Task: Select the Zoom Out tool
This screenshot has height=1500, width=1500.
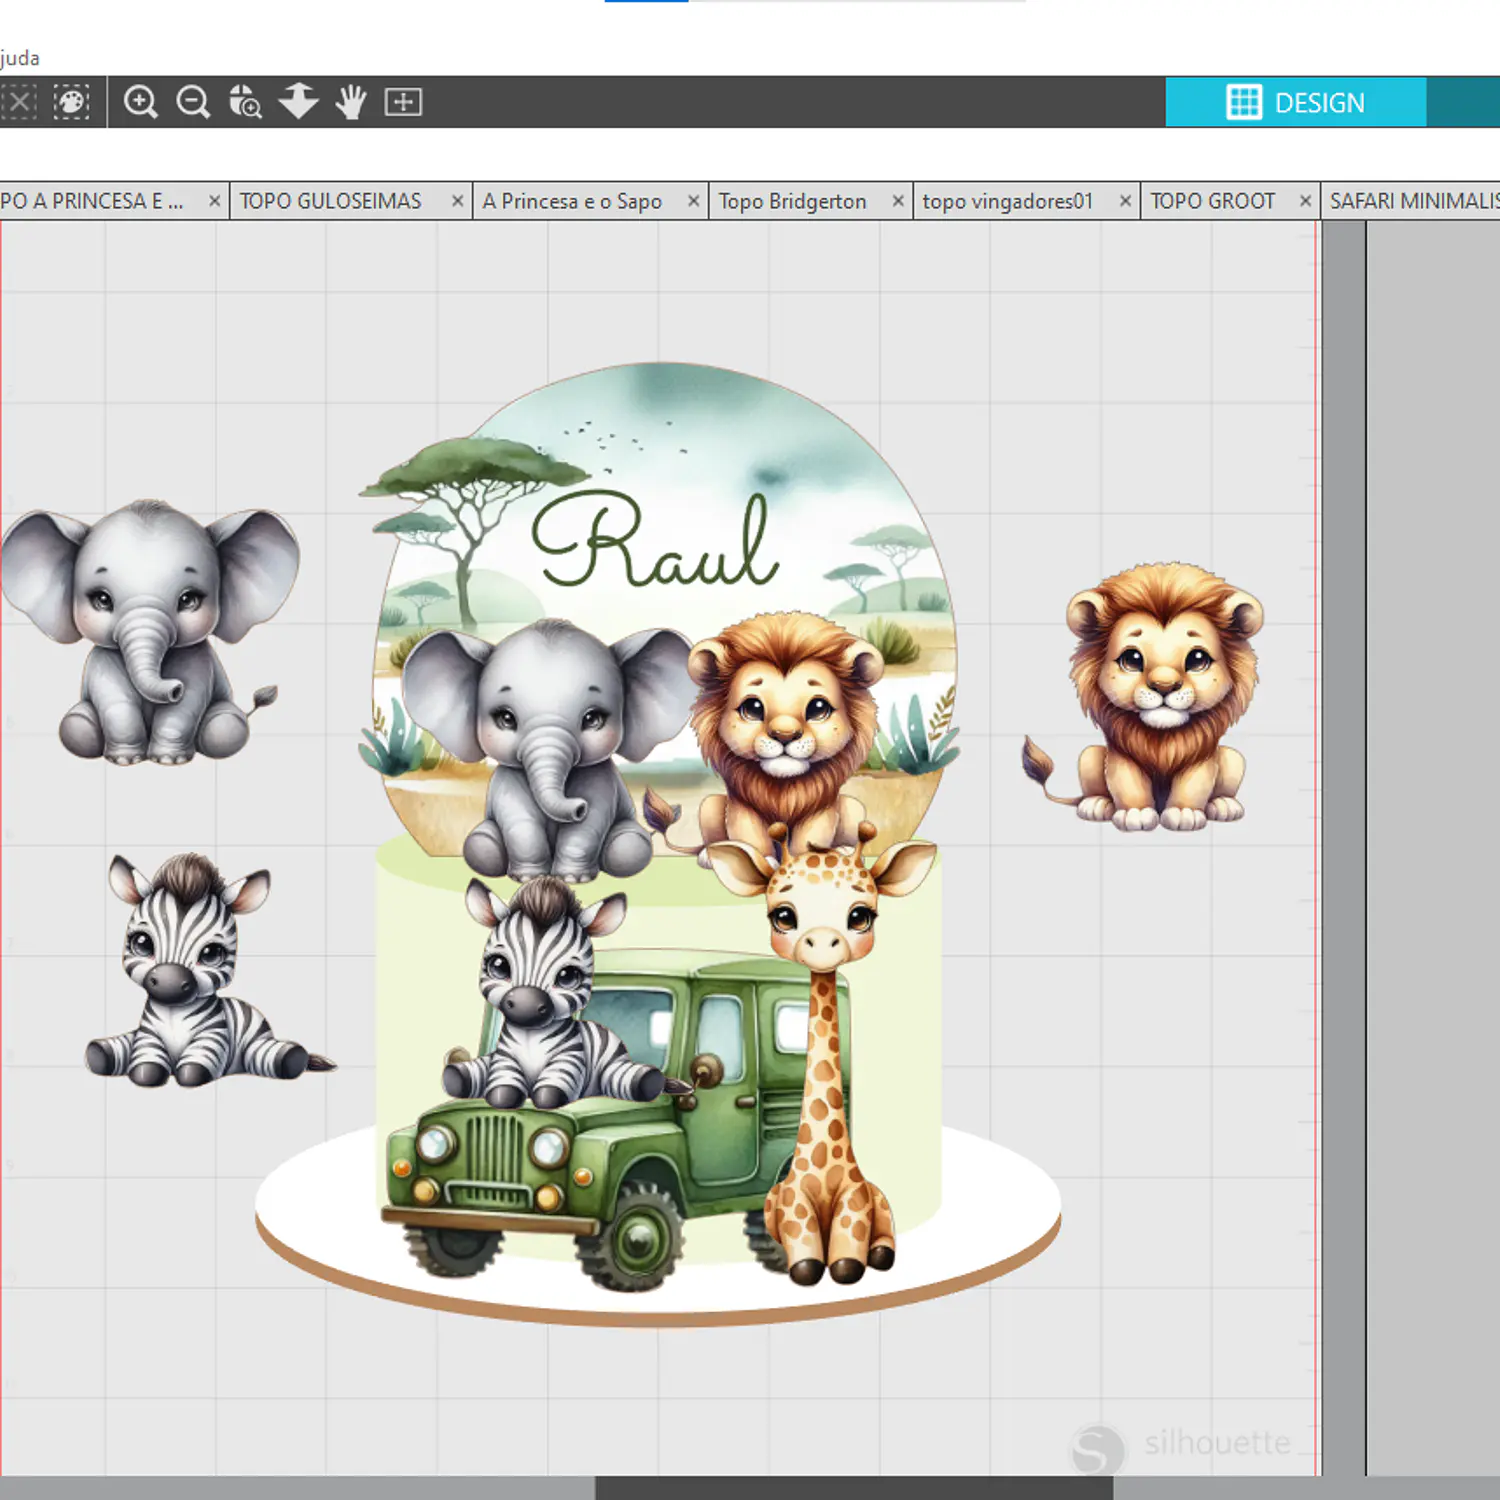Action: (193, 102)
